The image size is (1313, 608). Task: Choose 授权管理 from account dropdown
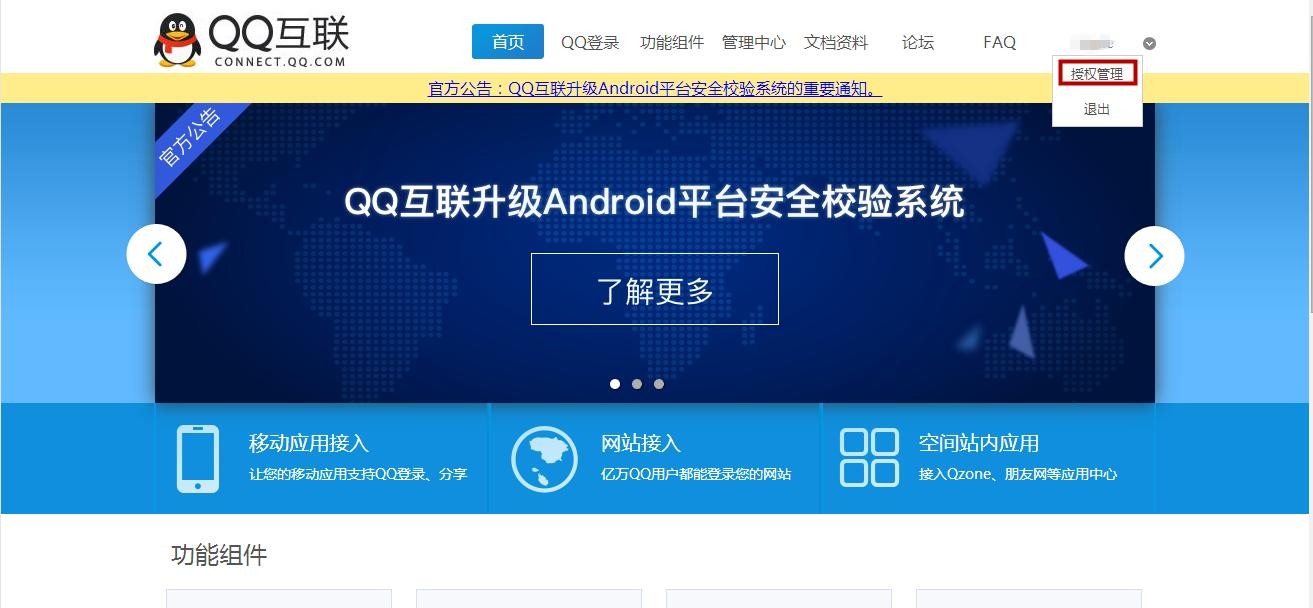1097,73
